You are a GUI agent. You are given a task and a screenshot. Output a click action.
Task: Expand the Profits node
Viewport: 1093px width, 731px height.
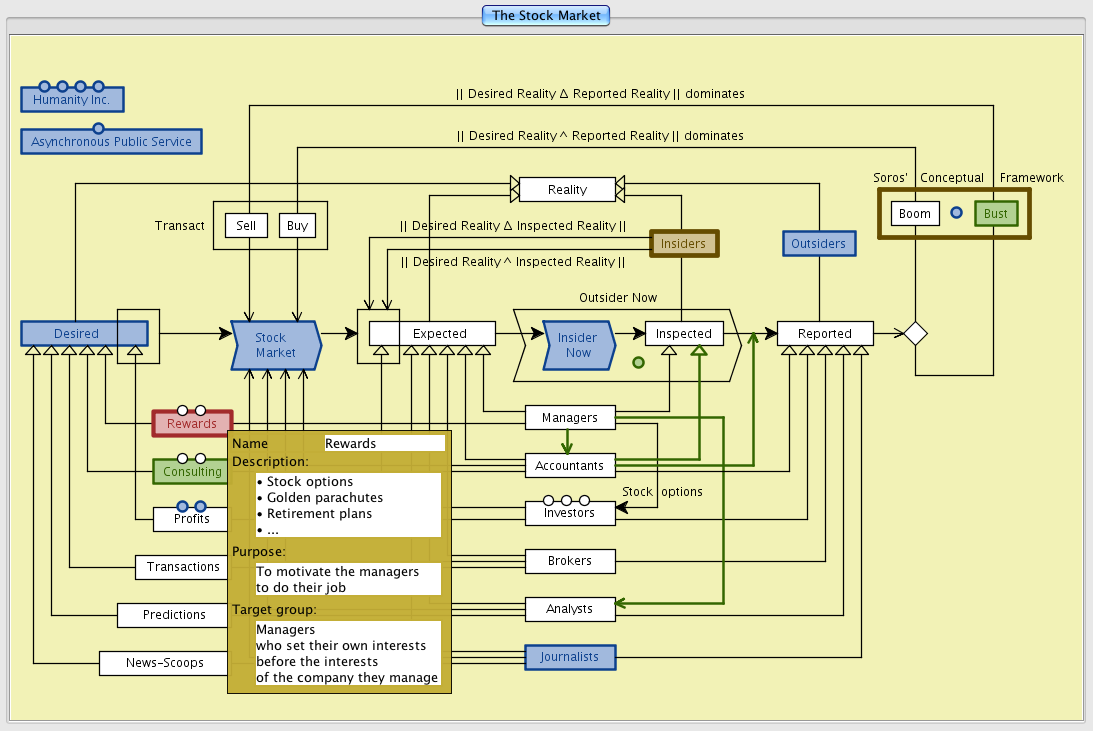point(191,519)
